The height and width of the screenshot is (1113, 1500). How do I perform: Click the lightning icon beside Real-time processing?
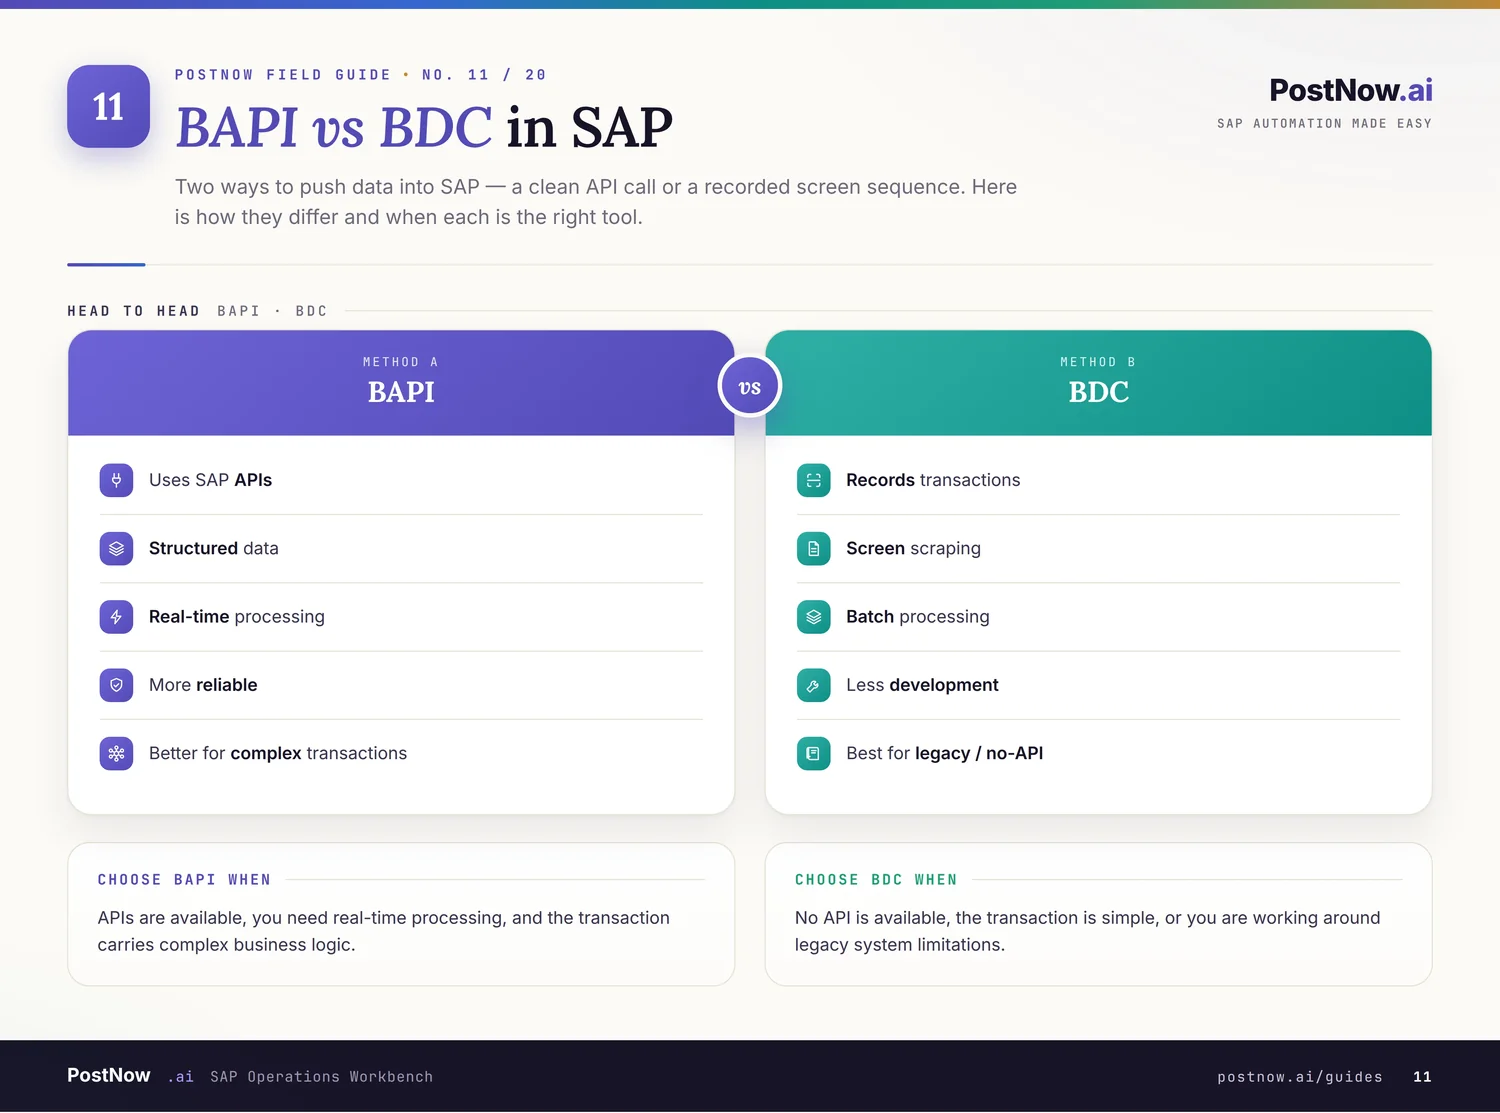coord(116,617)
